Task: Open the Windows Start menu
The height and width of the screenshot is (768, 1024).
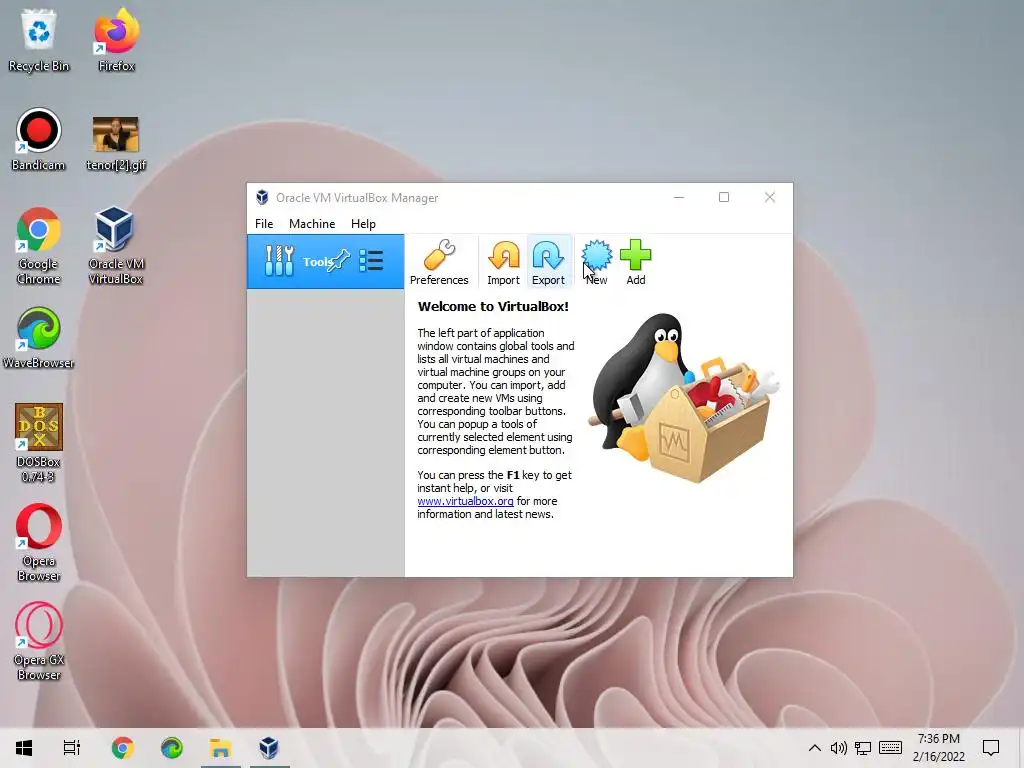Action: point(24,748)
